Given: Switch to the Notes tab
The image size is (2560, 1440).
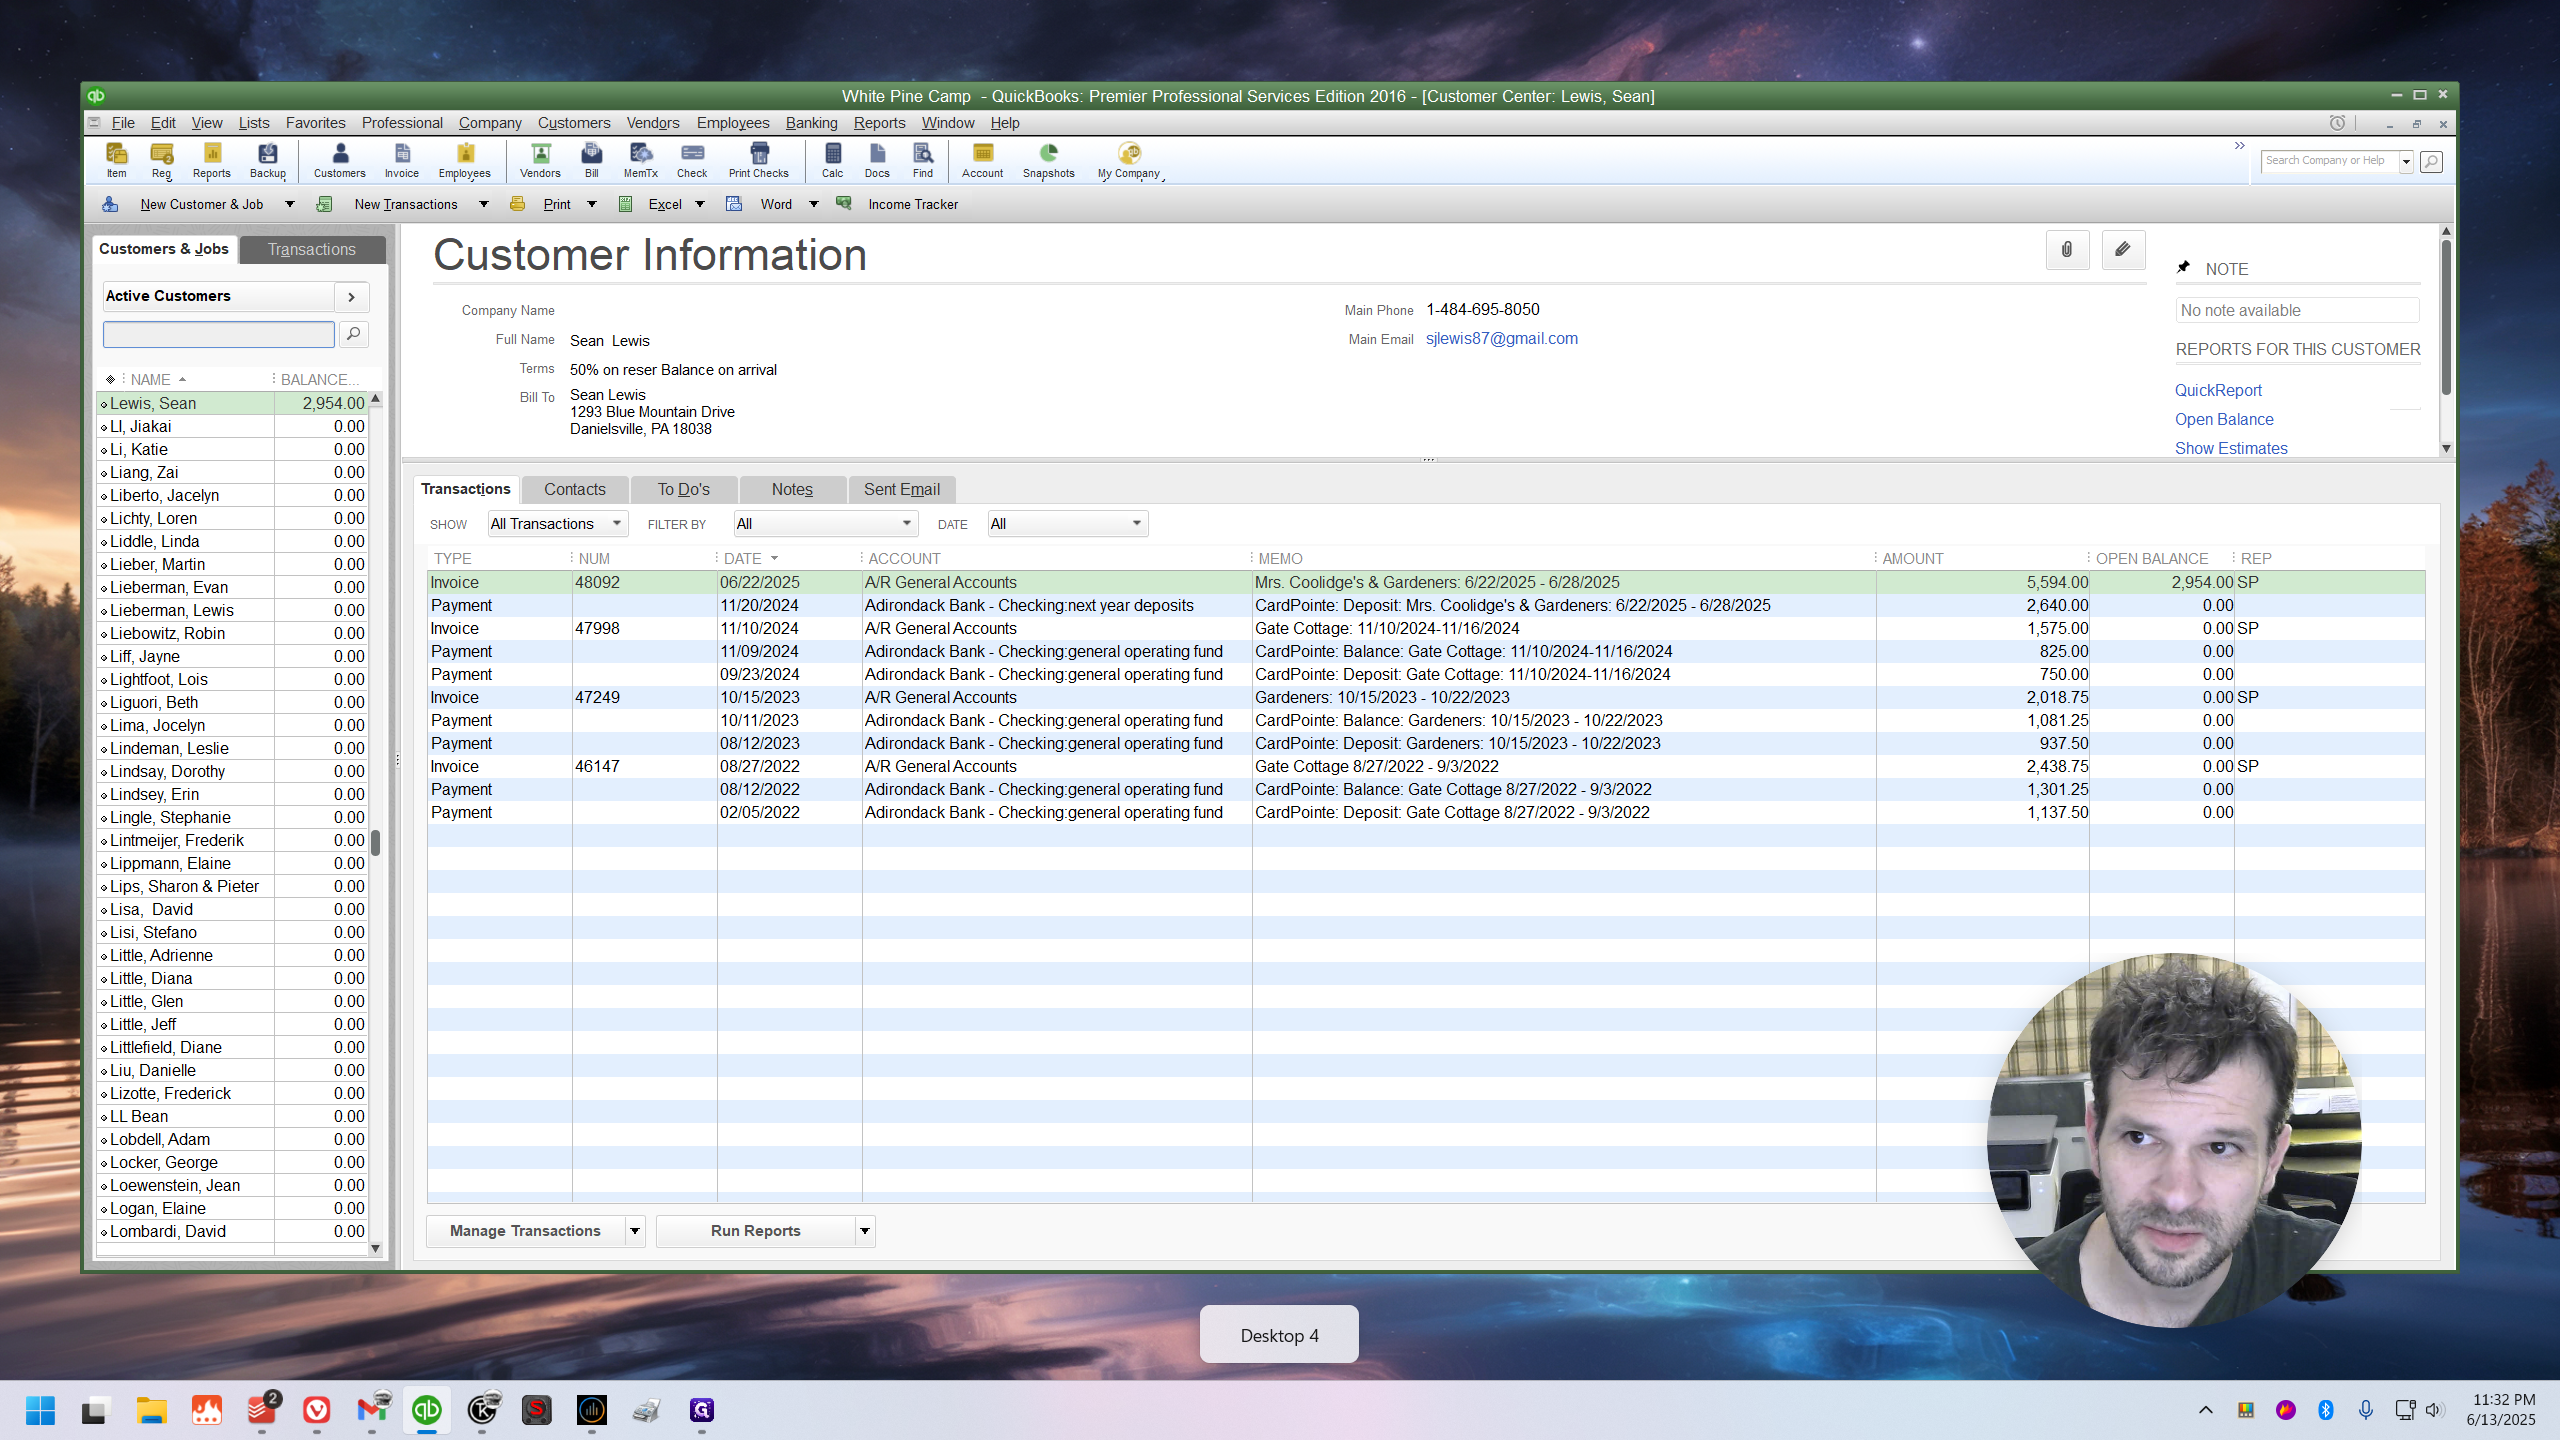Looking at the screenshot, I should point(792,490).
